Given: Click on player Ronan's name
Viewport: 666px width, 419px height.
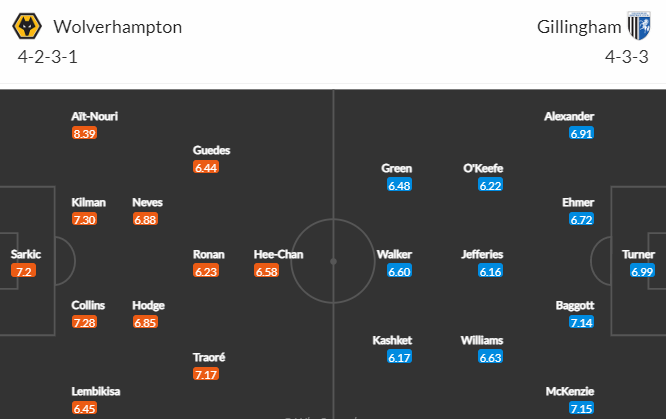Looking at the screenshot, I should tap(209, 254).
